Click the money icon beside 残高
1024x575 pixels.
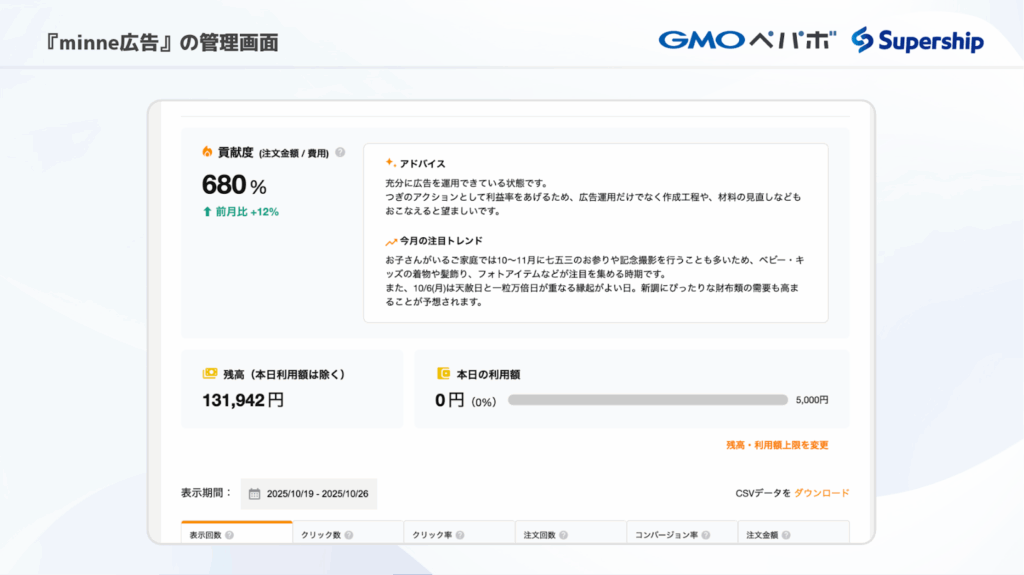pos(209,374)
